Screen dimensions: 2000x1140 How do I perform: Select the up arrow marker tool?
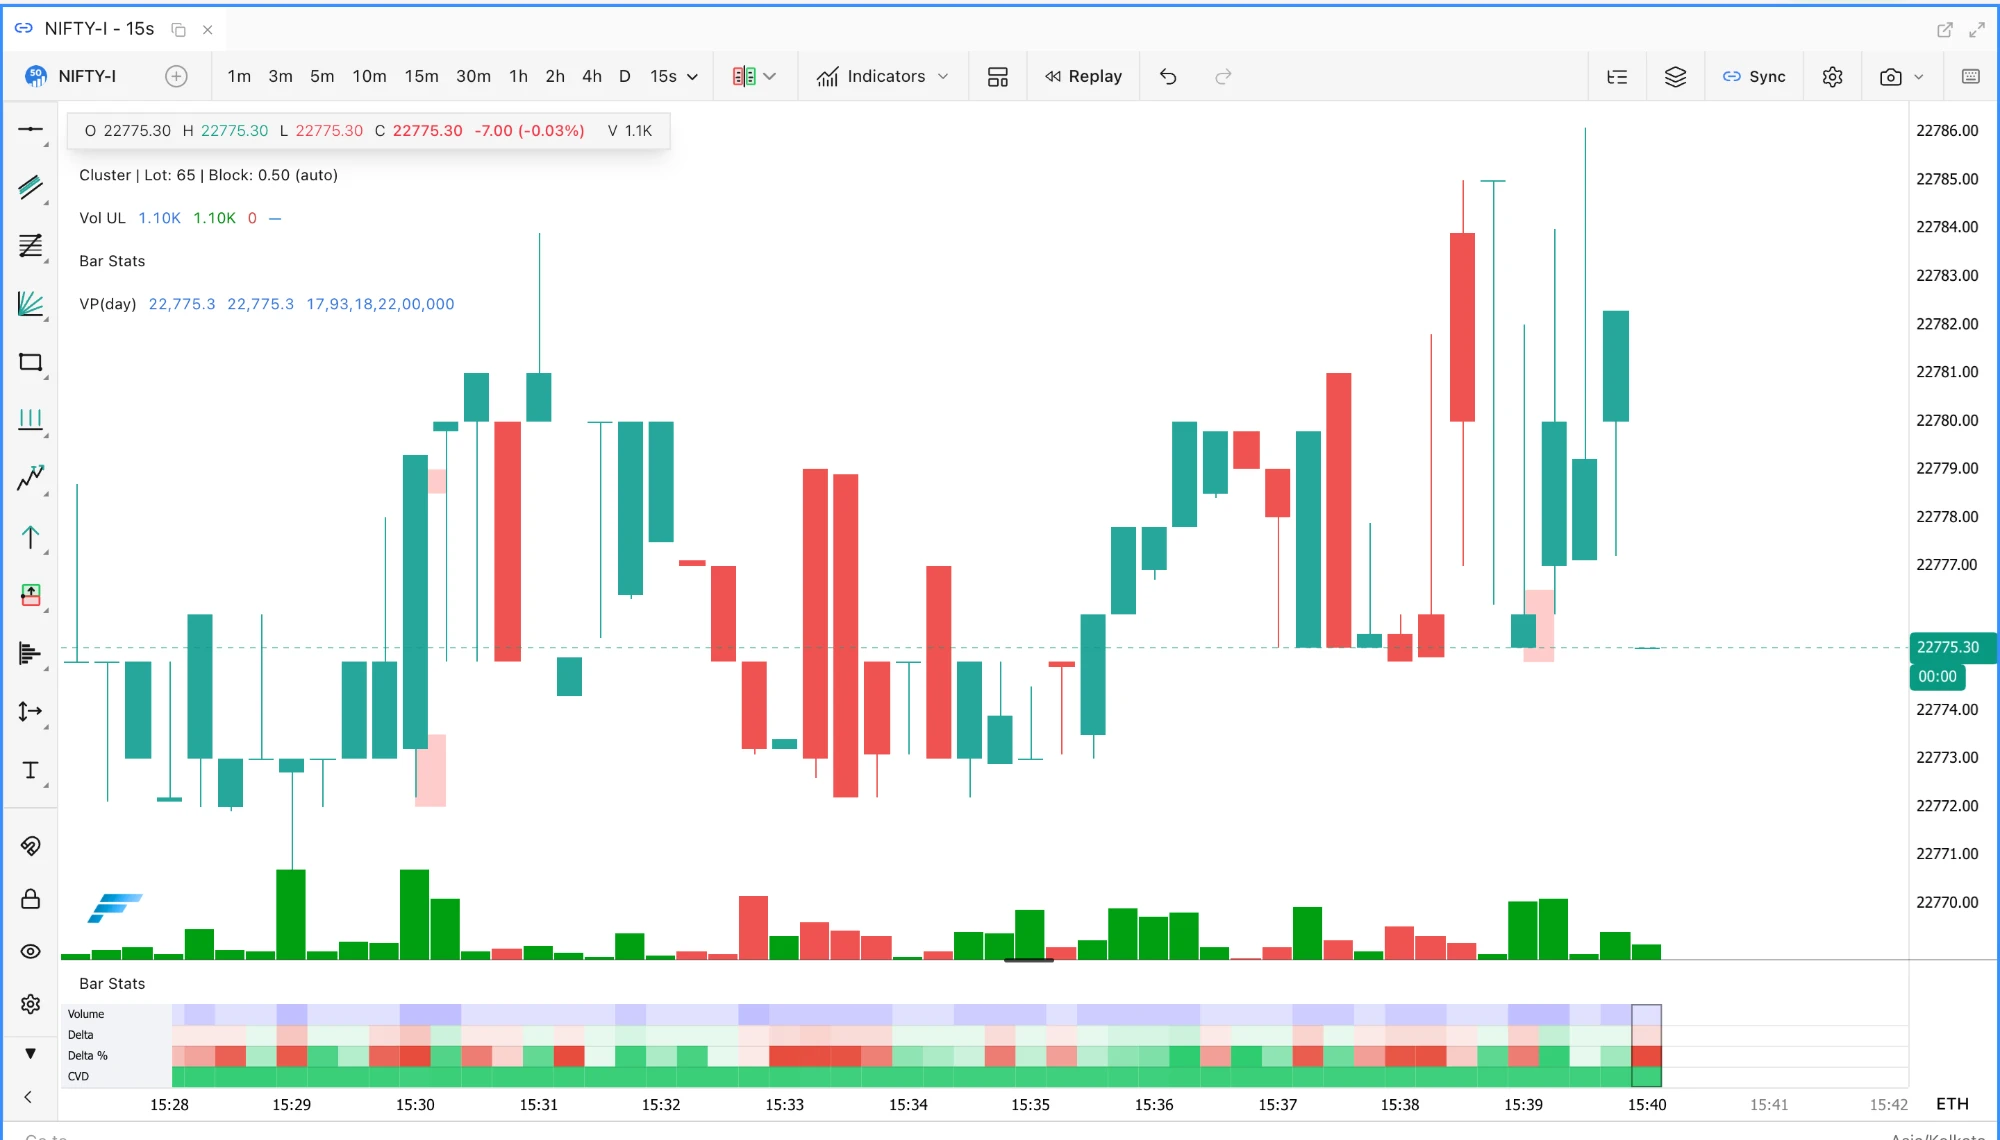click(x=31, y=537)
